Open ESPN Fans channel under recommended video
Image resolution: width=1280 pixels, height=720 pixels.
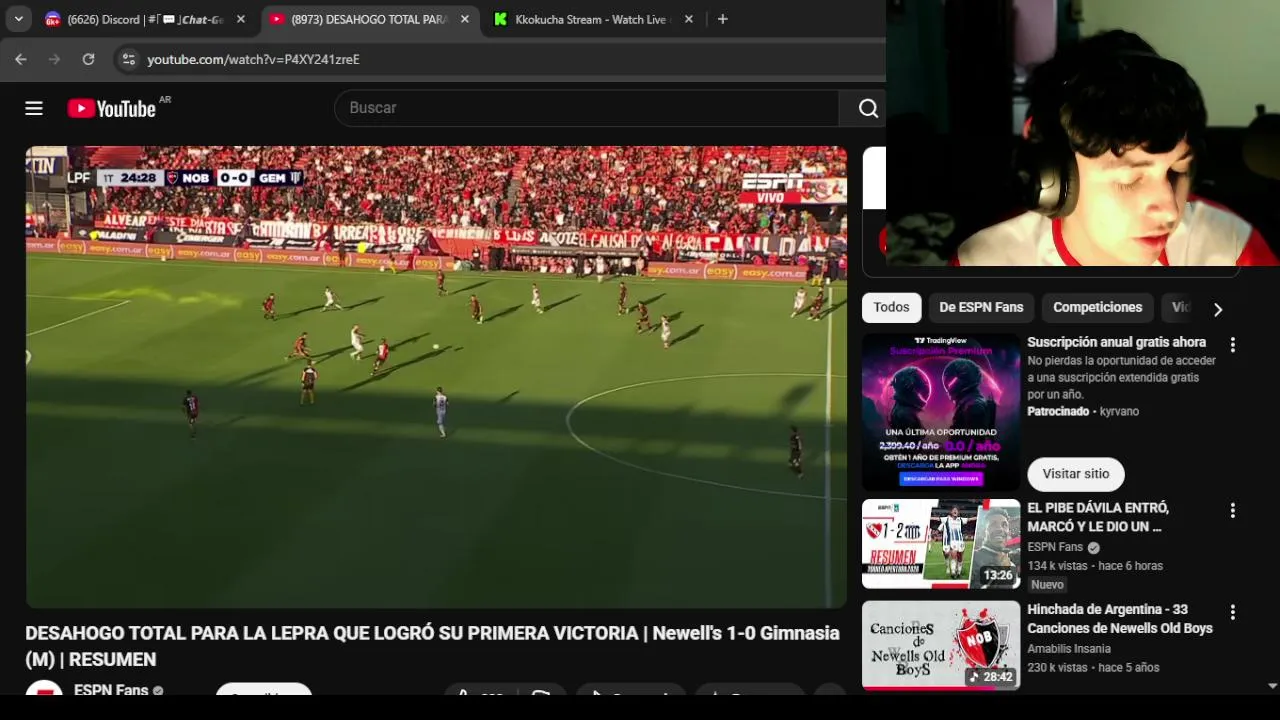click(x=1055, y=547)
